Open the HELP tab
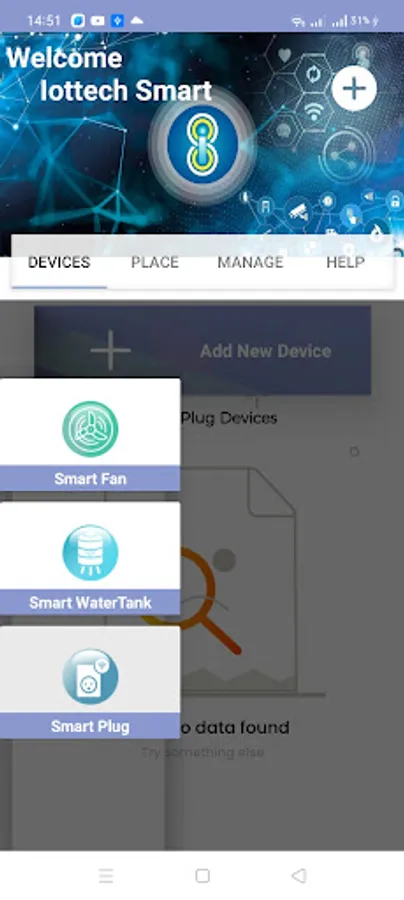The height and width of the screenshot is (900, 404). click(345, 262)
